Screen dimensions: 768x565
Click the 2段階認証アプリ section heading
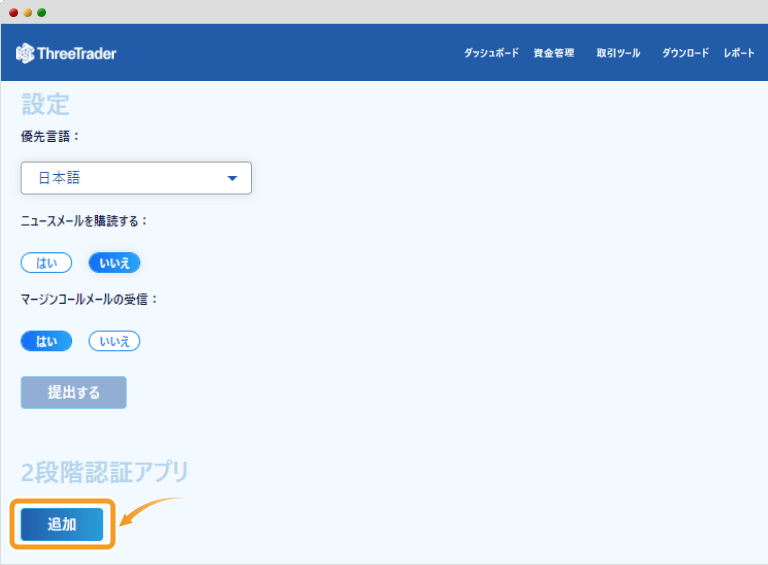pyautogui.click(x=104, y=472)
